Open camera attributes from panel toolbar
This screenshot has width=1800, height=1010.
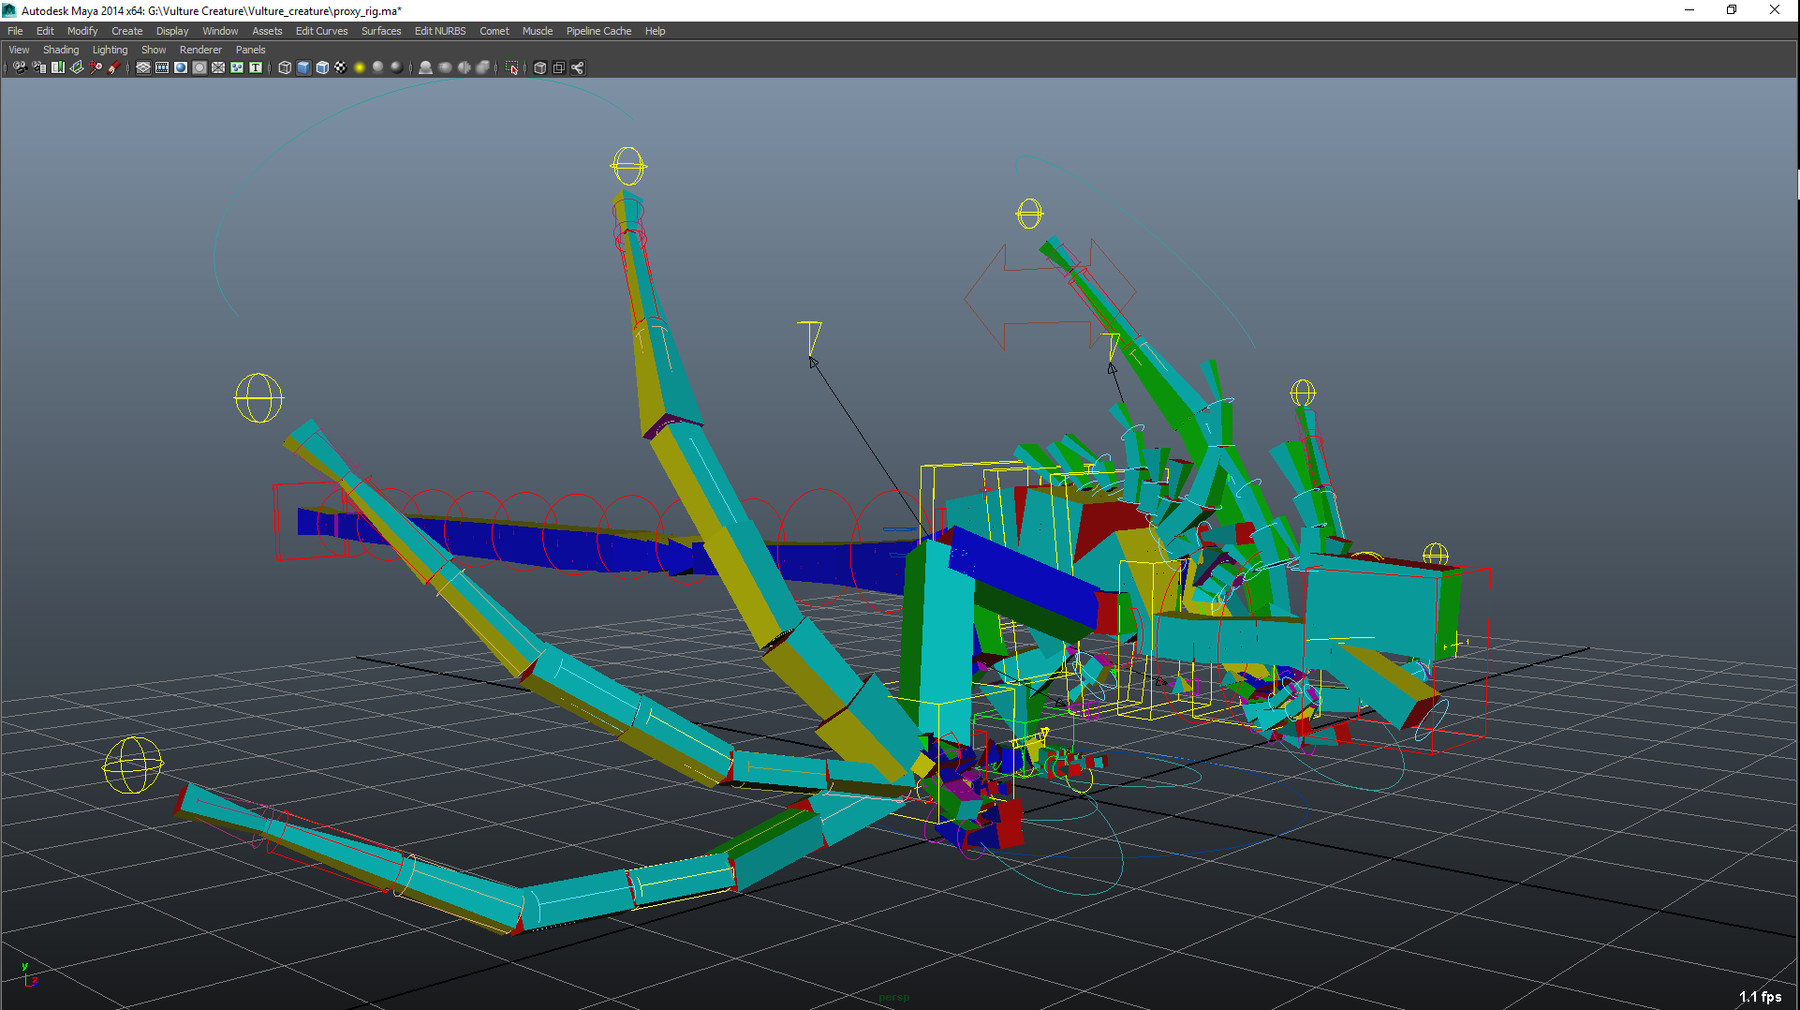coord(38,68)
